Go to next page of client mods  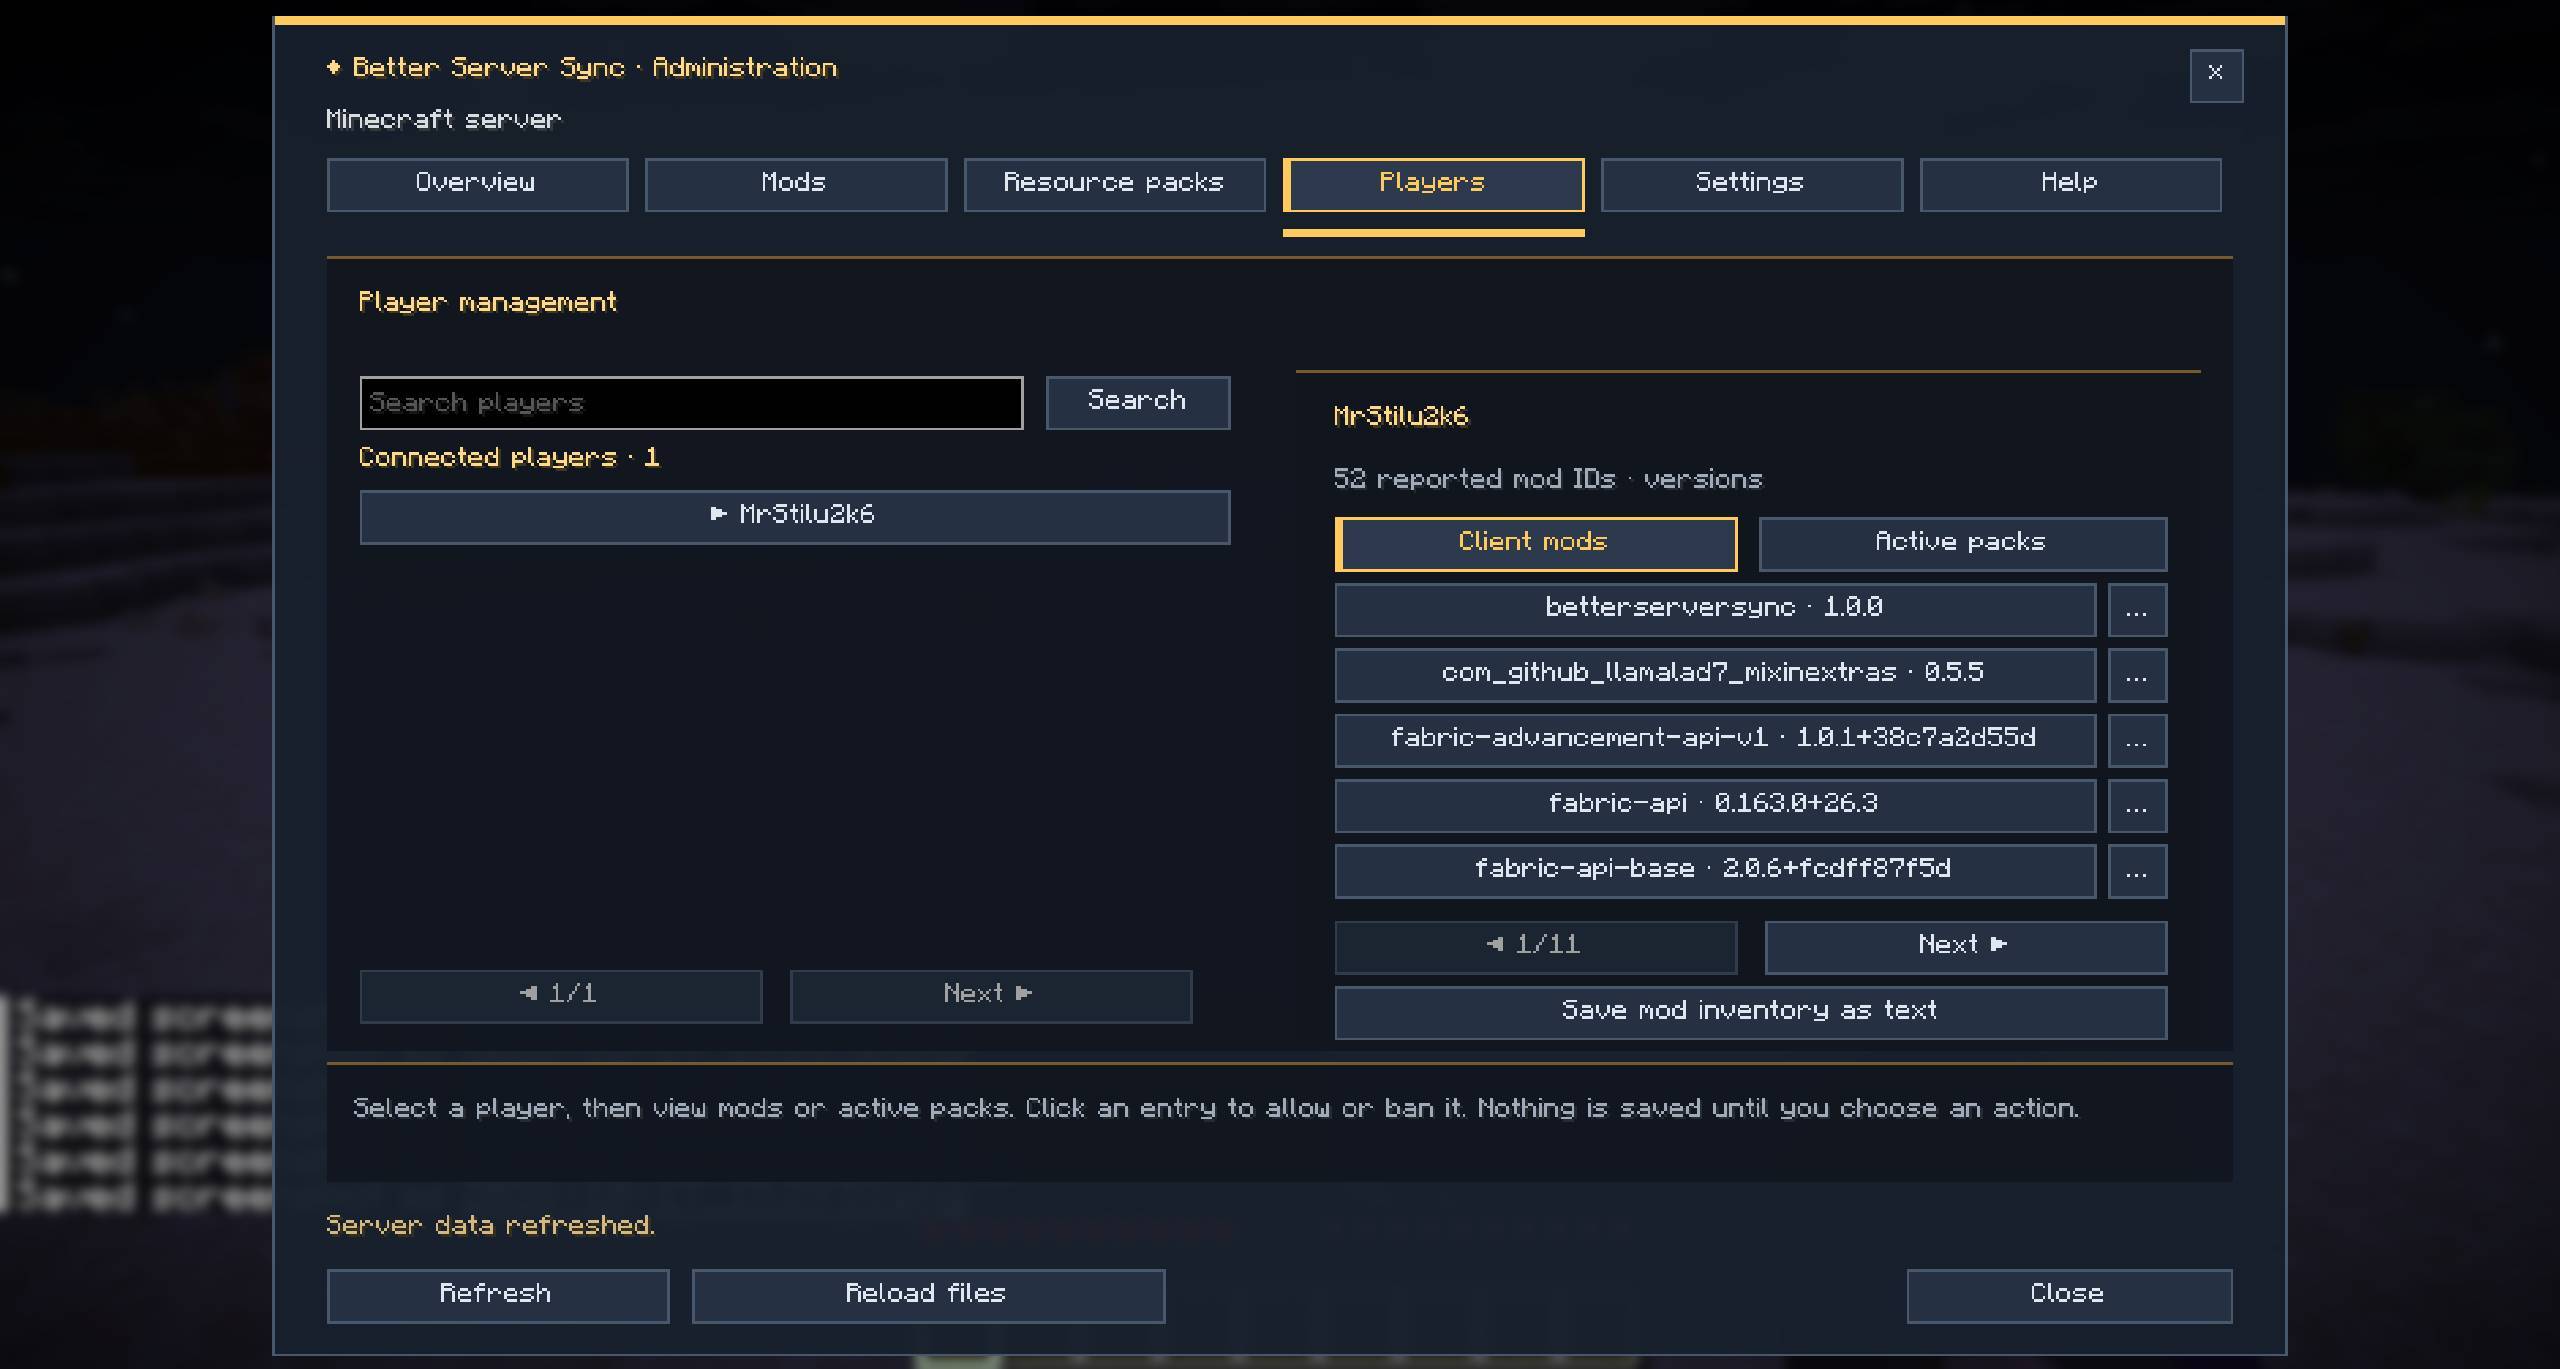(1965, 947)
